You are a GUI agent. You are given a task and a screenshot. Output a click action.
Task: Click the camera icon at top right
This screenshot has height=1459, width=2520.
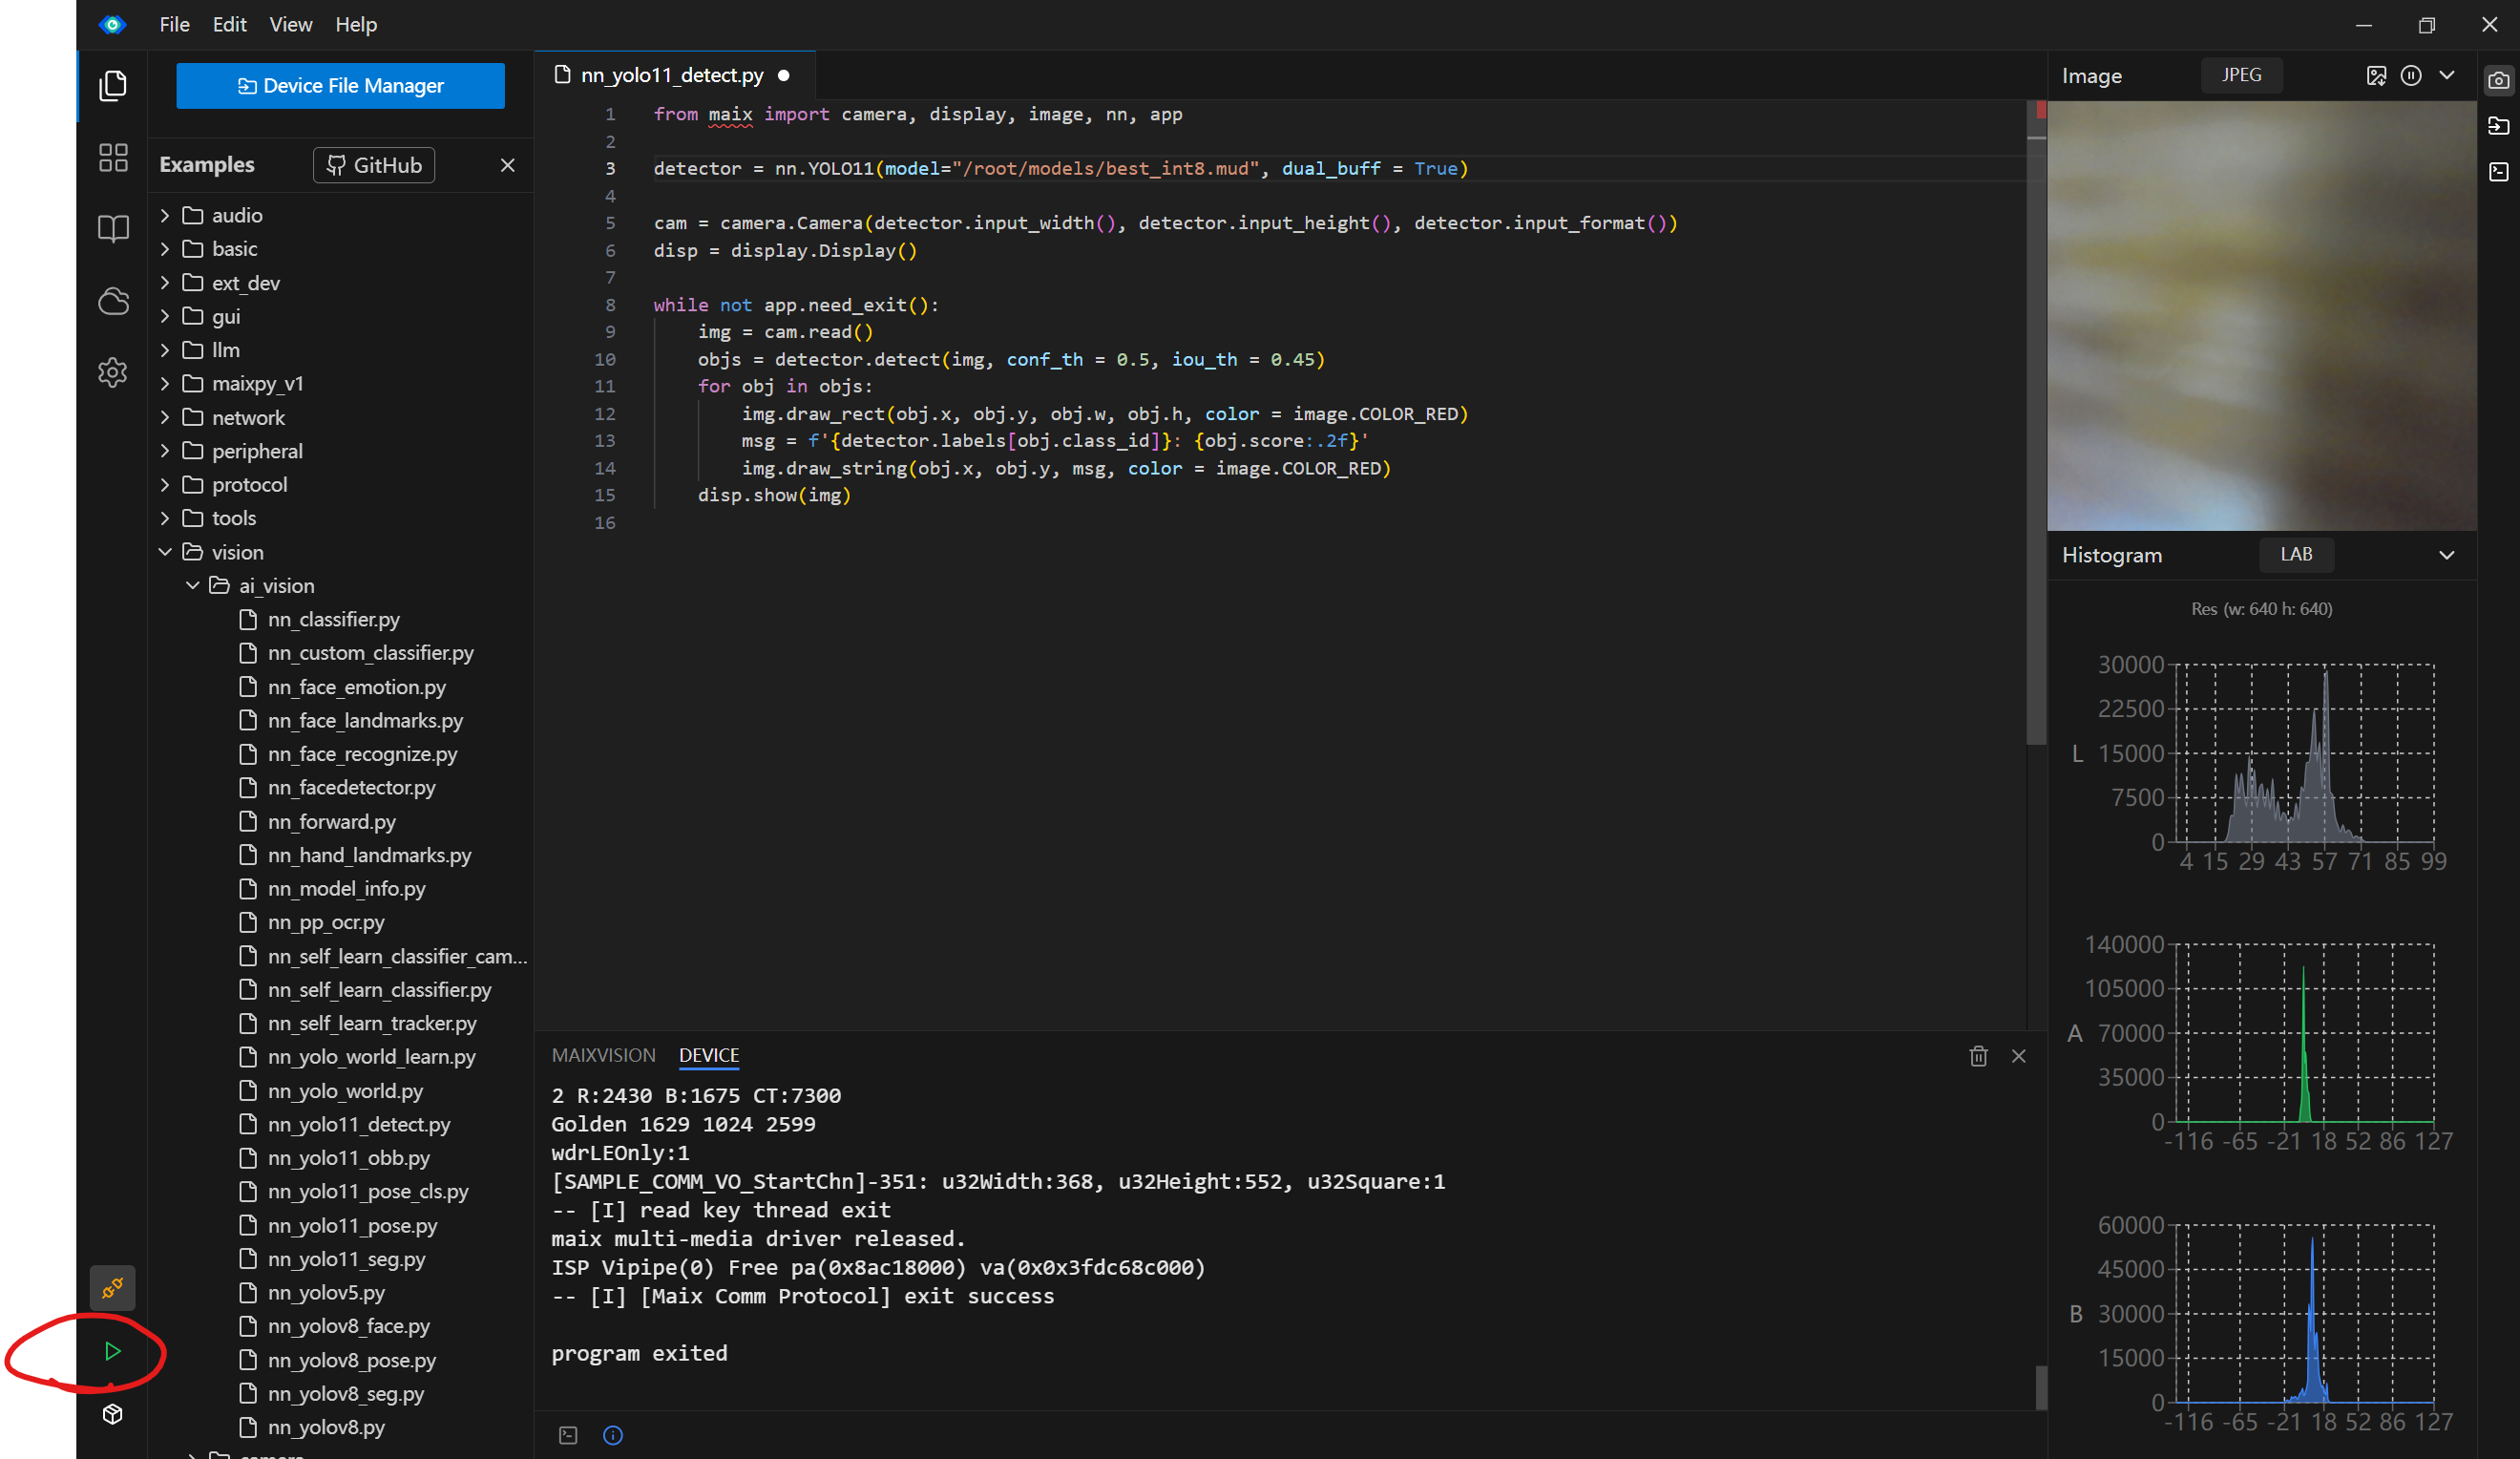(2498, 80)
